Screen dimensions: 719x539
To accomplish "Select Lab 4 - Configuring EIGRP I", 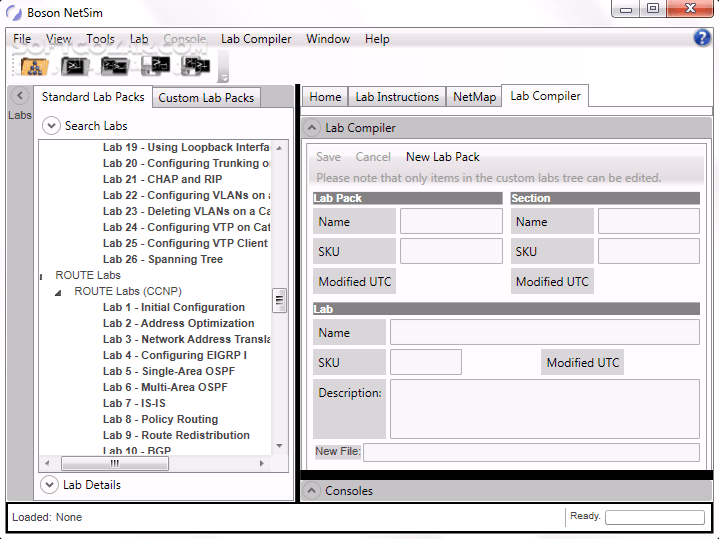I will 175,356.
